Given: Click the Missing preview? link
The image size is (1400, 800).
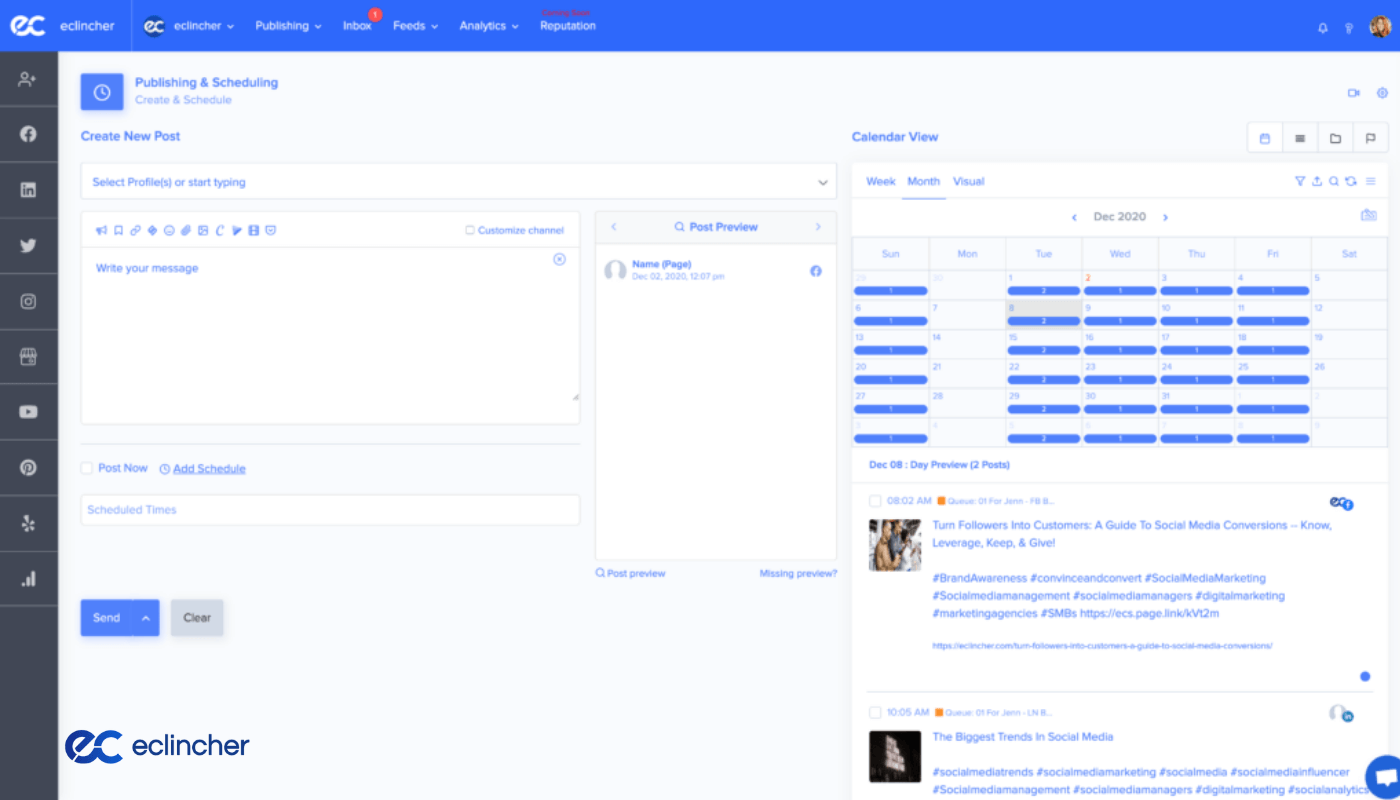Looking at the screenshot, I should (798, 573).
